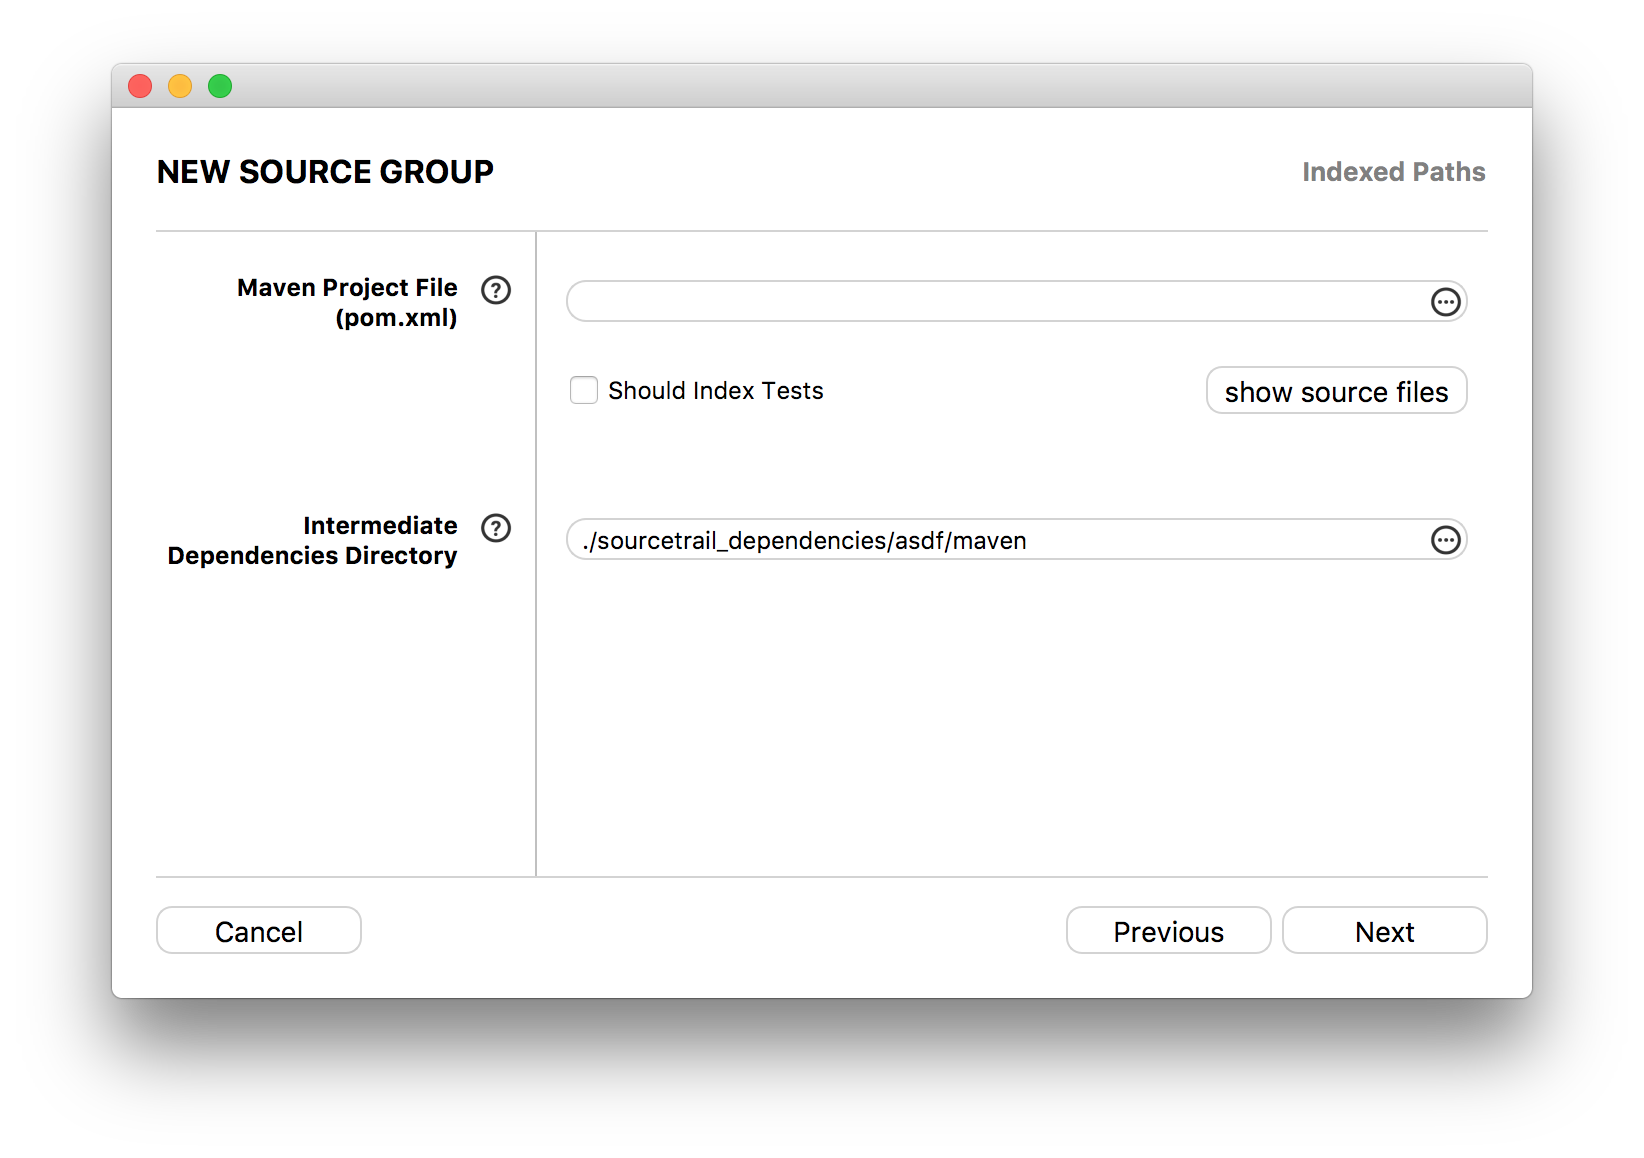Cancel the new source group dialog

click(x=259, y=931)
